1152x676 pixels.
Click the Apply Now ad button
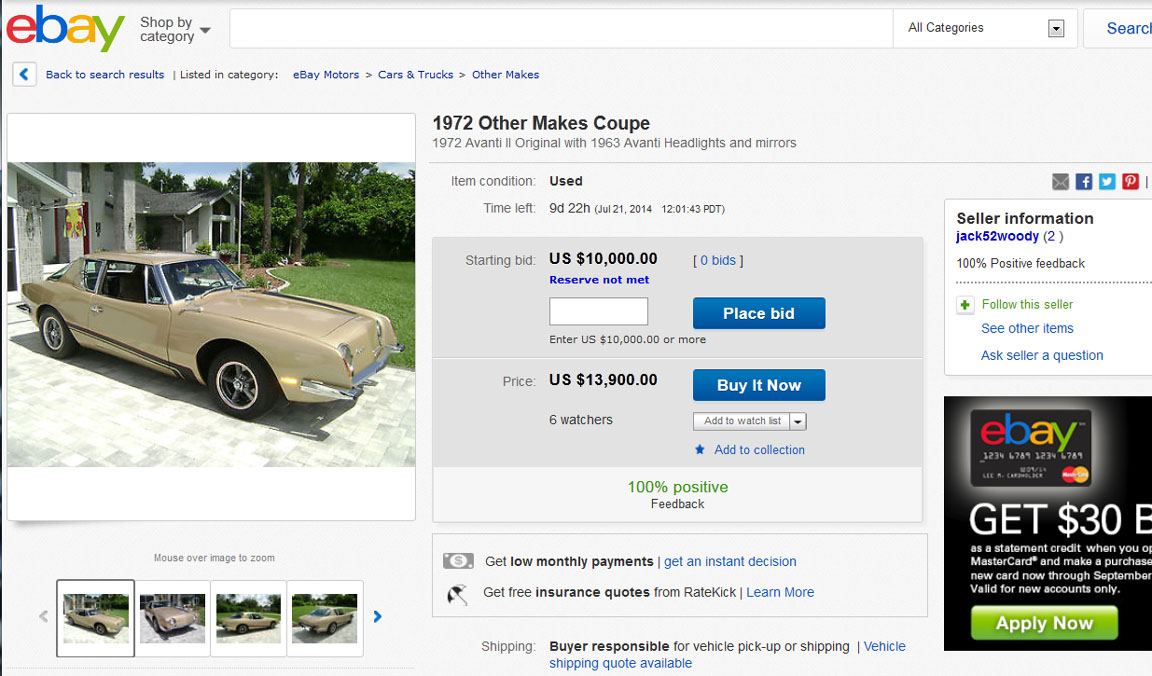1044,623
